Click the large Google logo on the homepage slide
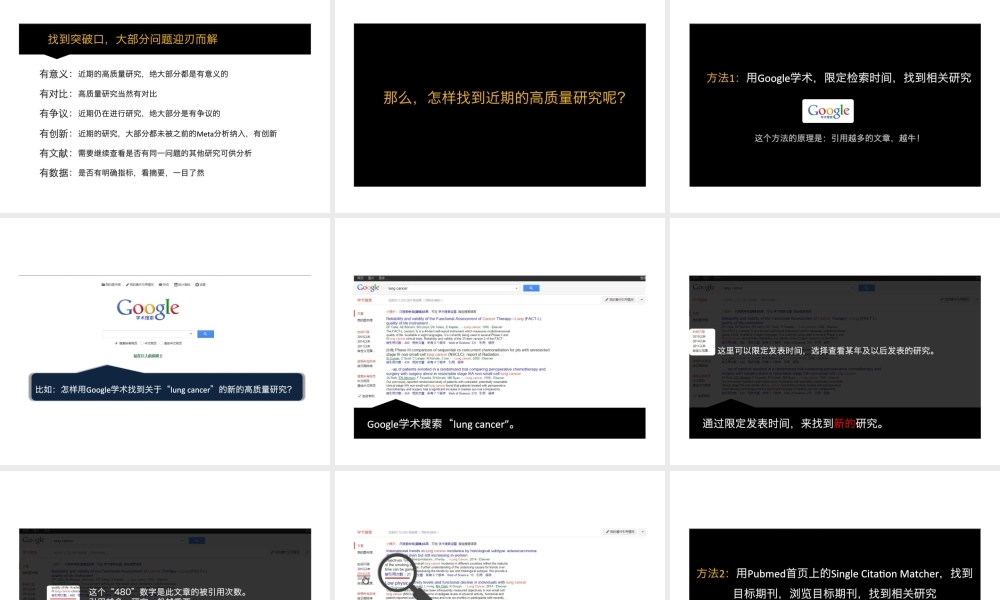The height and width of the screenshot is (600, 1000). point(148,309)
